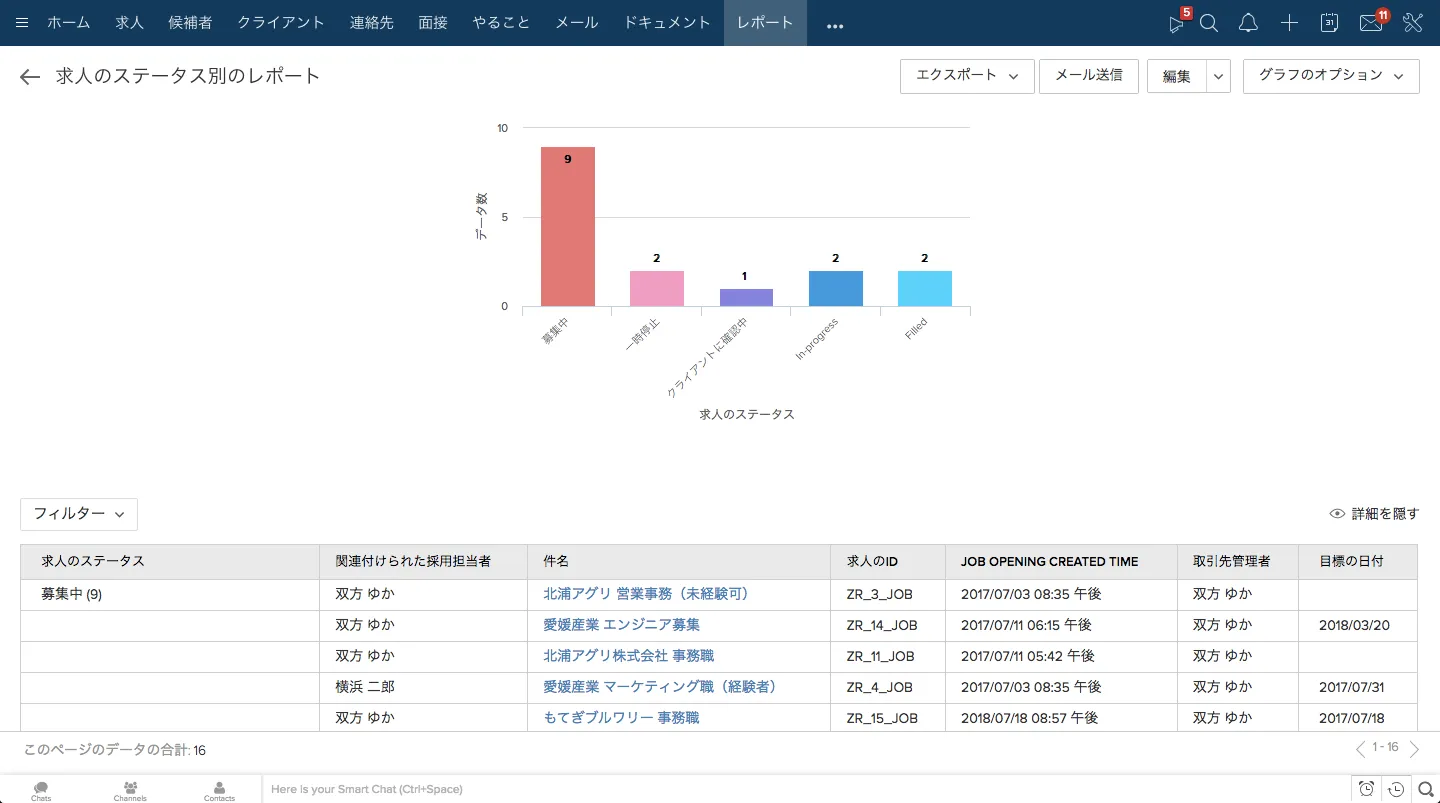Expand the エクスポート dropdown
1440x803 pixels.
967,76
